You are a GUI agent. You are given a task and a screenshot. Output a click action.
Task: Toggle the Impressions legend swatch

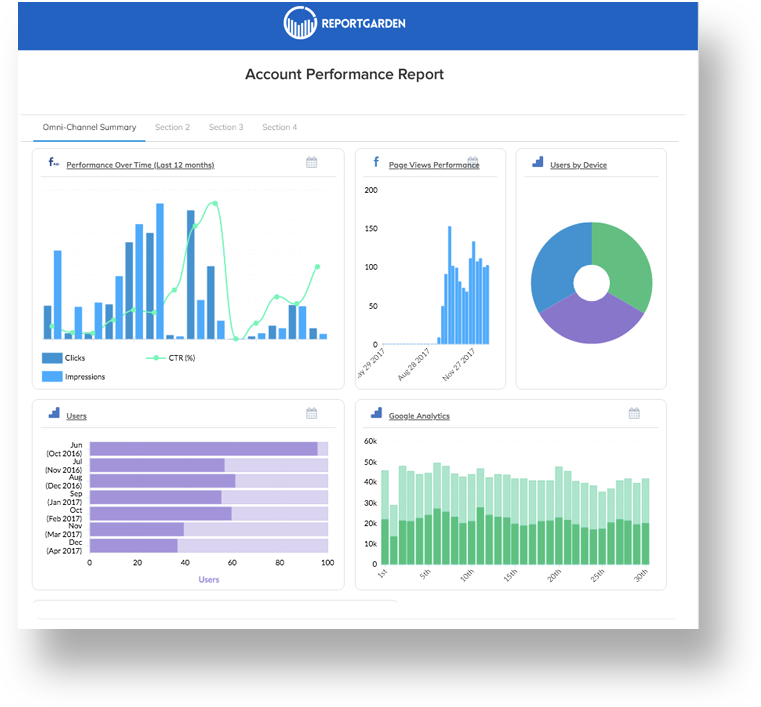pos(52,376)
